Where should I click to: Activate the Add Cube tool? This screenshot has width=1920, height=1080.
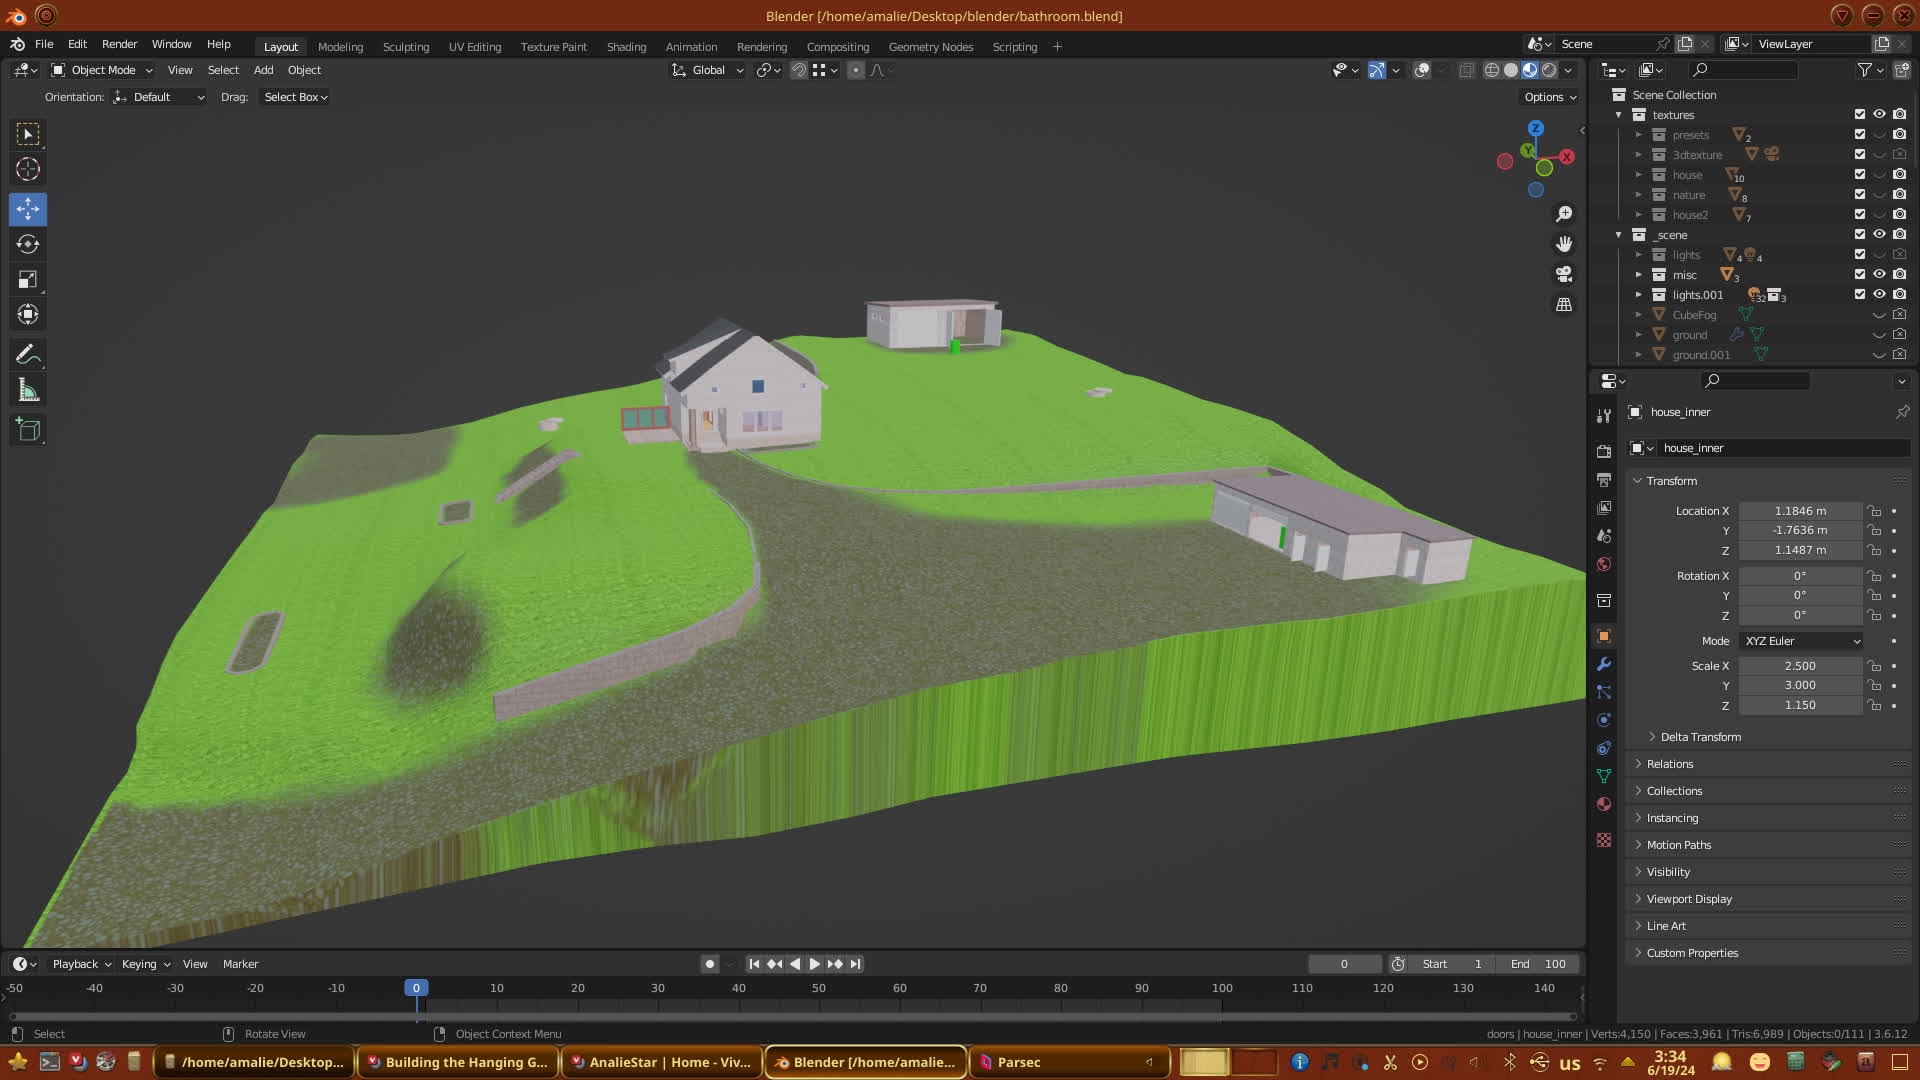tap(28, 431)
